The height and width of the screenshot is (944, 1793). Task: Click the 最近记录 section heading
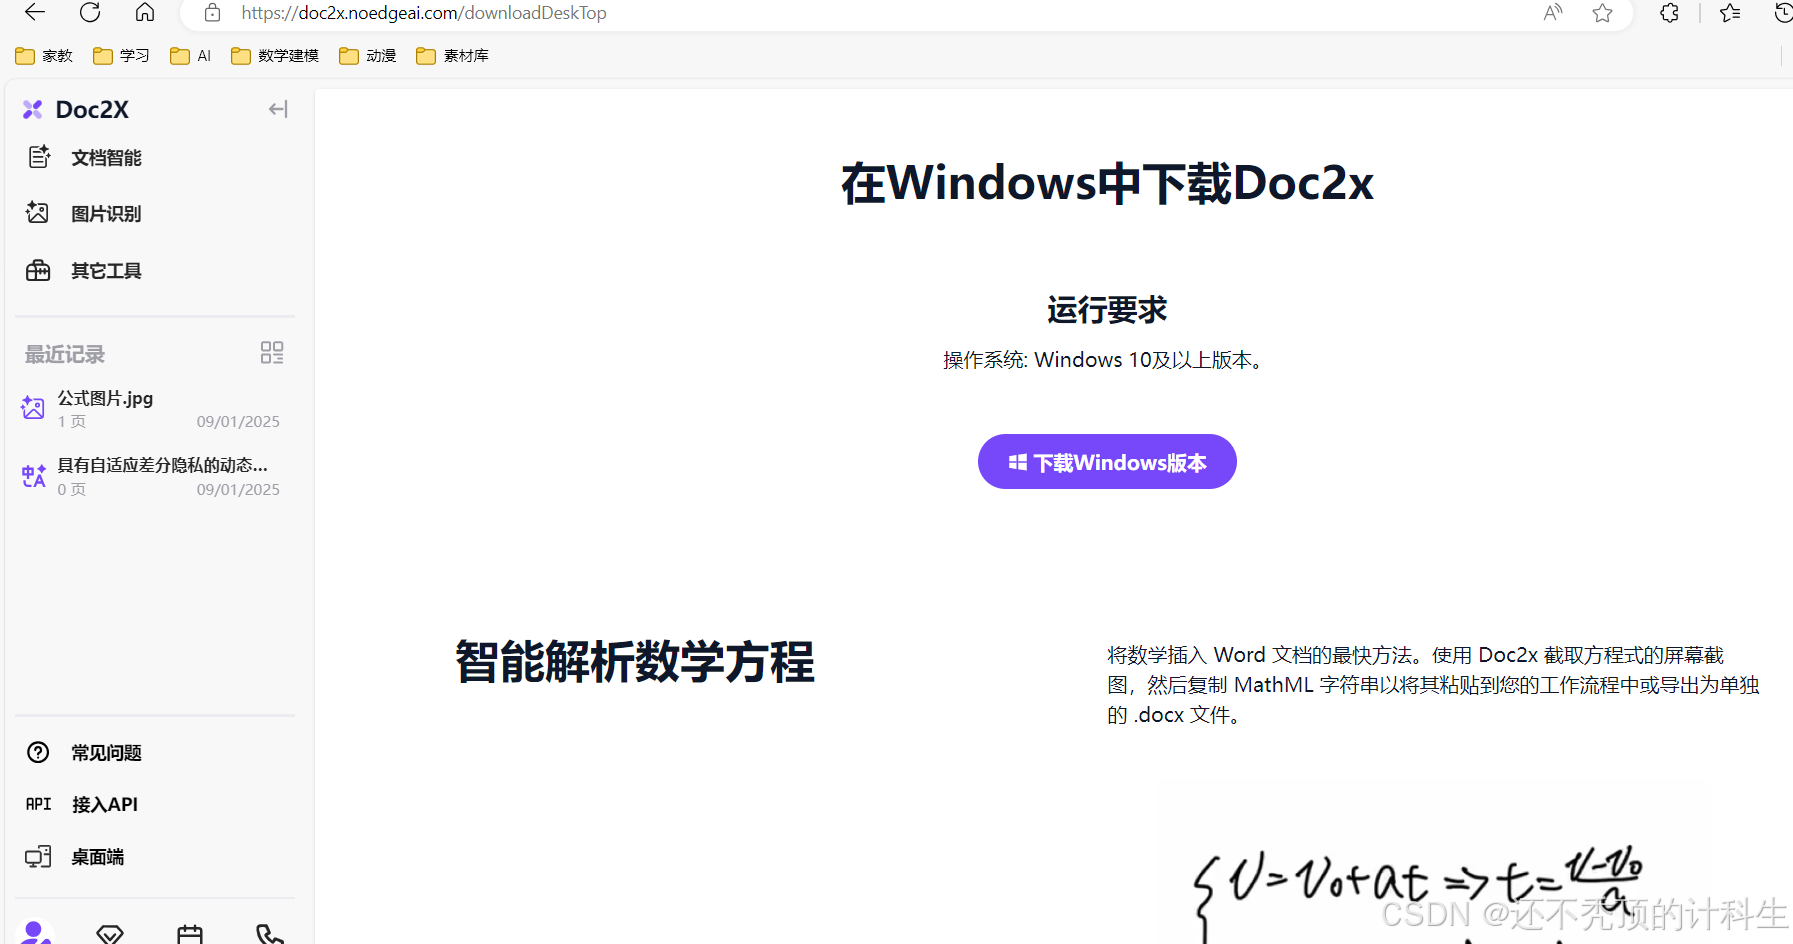point(65,354)
